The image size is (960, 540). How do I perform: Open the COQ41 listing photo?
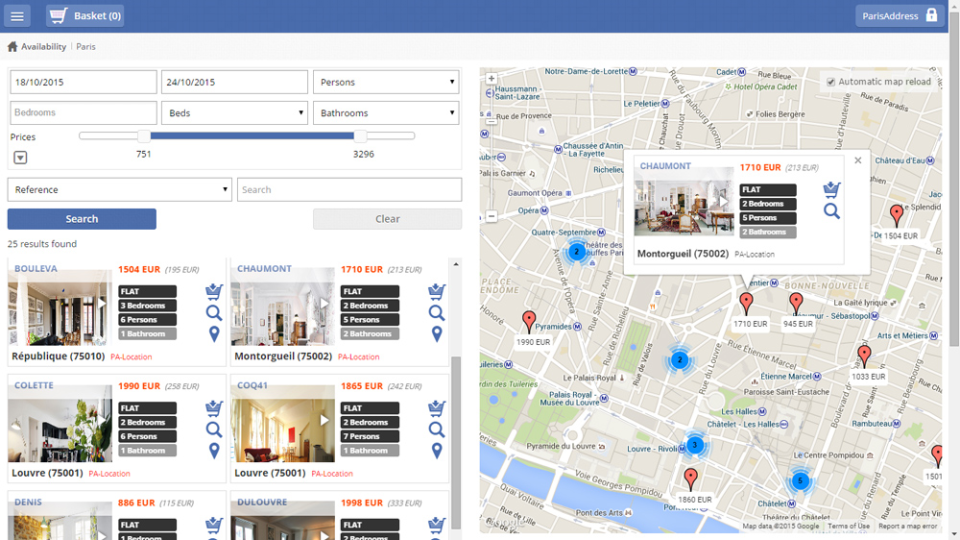click(283, 425)
